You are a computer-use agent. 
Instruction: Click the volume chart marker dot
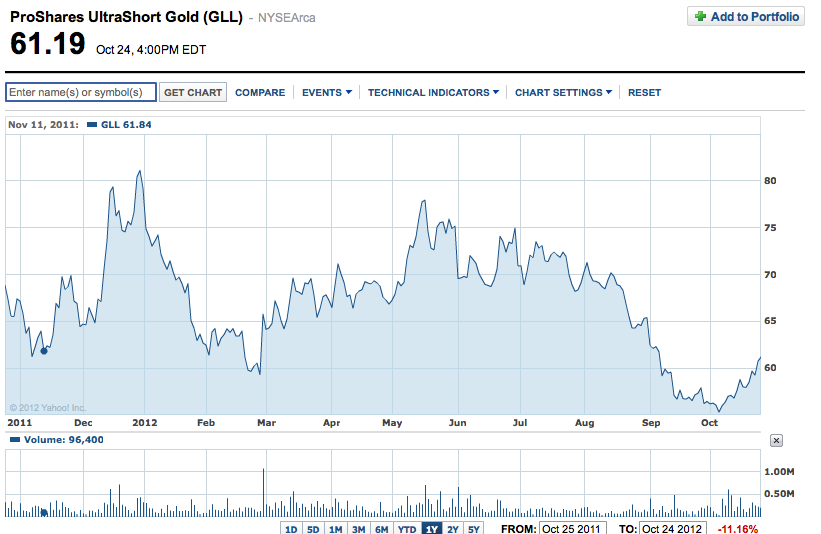(x=44, y=513)
